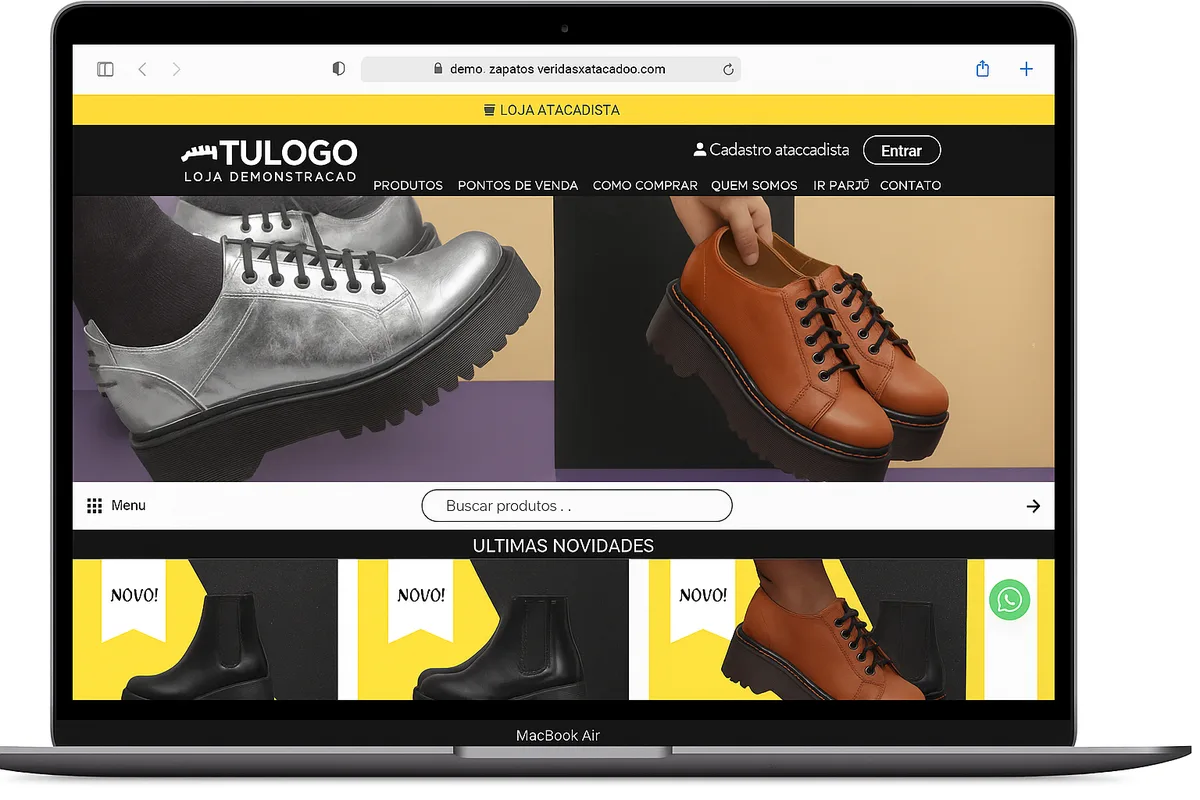Open Cadastro ataccadista registration
Viewport: 1200px width, 800px height.
point(779,149)
